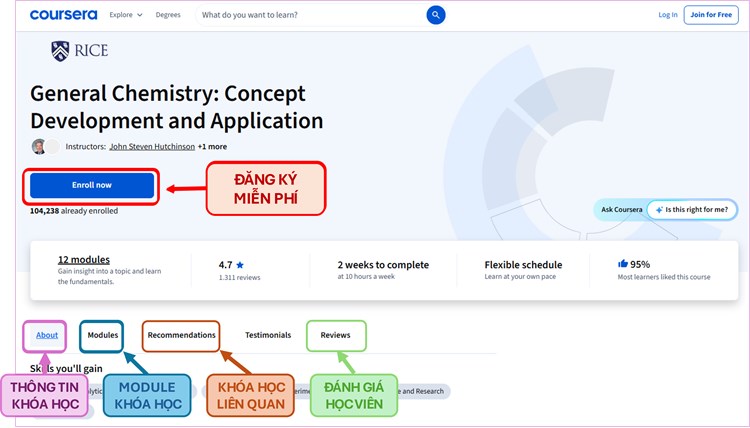The width and height of the screenshot is (750, 428).
Task: Click the instructor profile photo
Action: pos(39,146)
